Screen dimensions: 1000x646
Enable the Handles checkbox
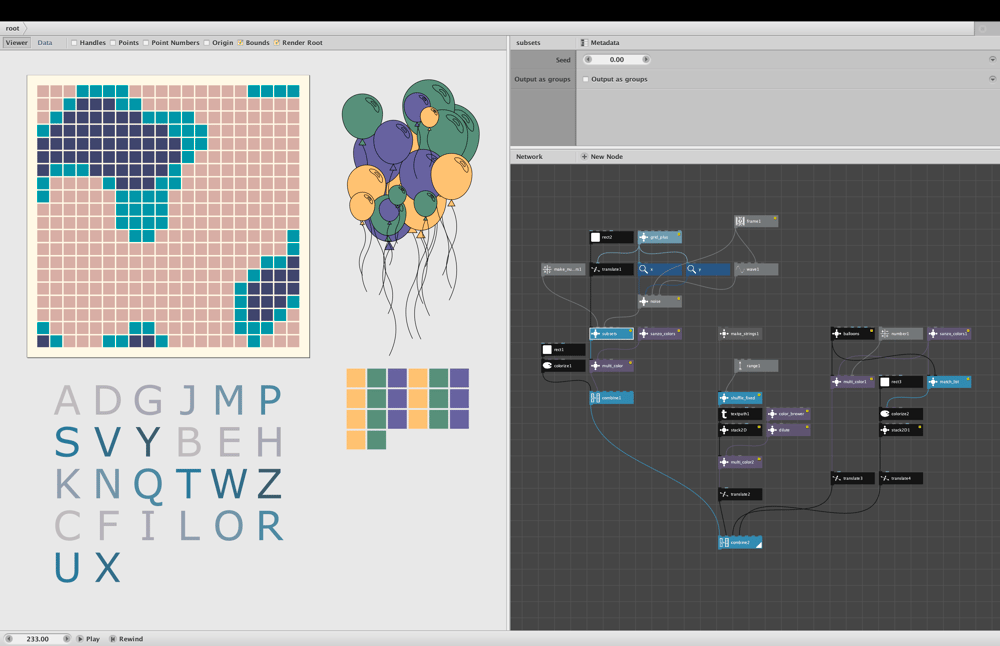pos(74,43)
